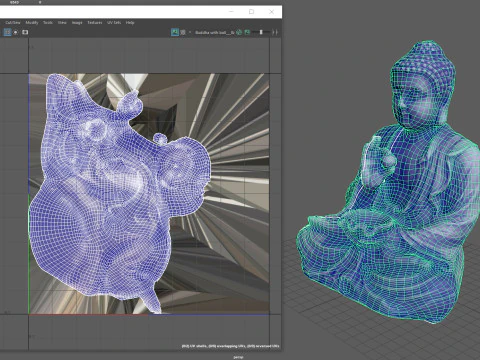Open the UV Sets menu
The height and width of the screenshot is (360, 480).
(x=114, y=23)
